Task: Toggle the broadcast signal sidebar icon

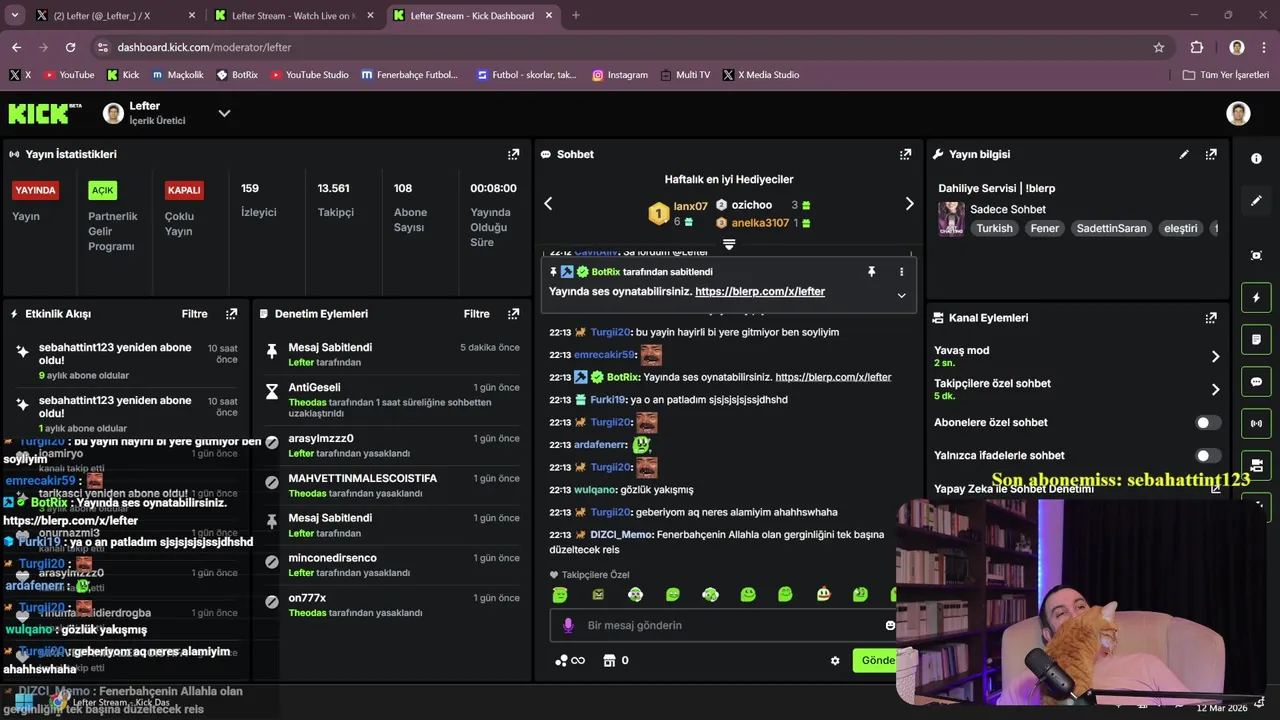Action: (x=1256, y=423)
